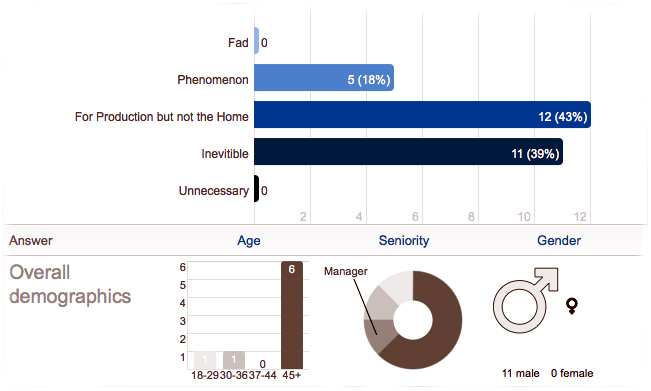Click the Fad zero-value bar
The width and height of the screenshot is (651, 391).
[257, 41]
